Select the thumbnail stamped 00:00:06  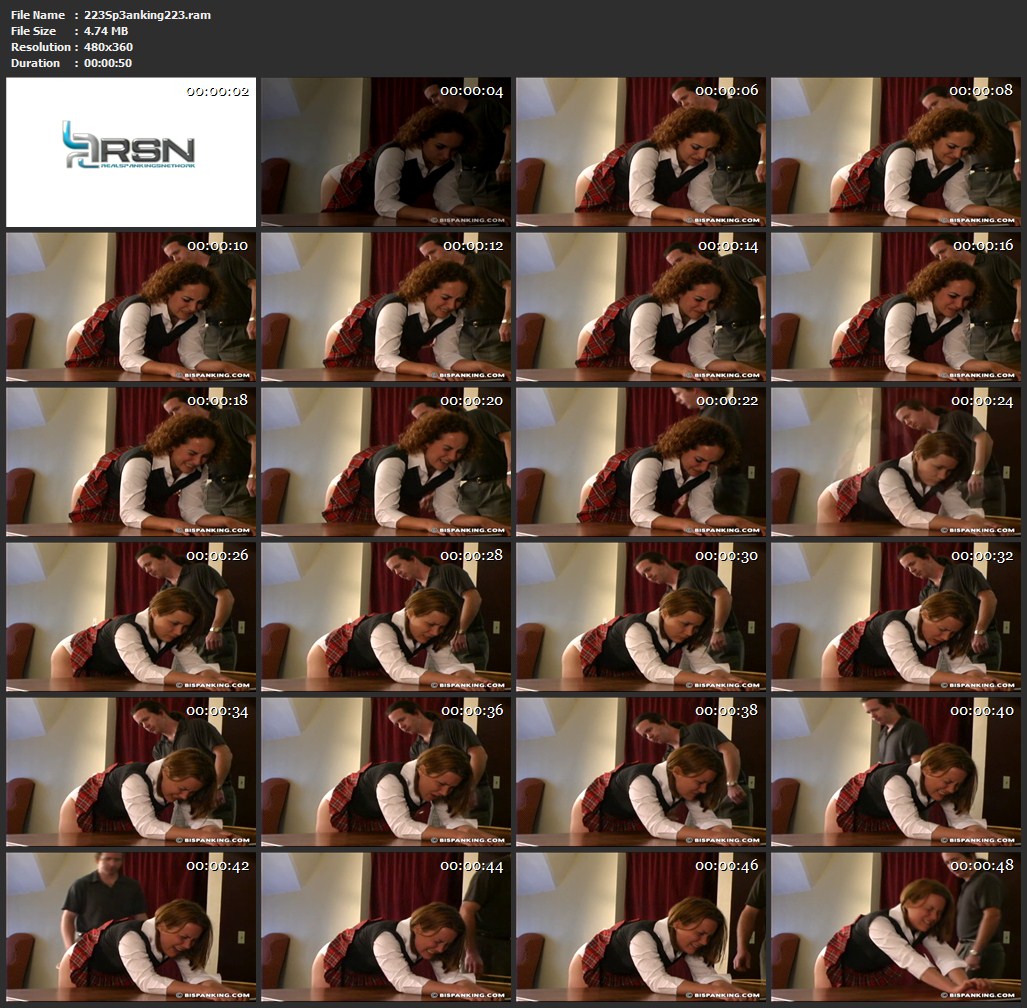[x=641, y=152]
